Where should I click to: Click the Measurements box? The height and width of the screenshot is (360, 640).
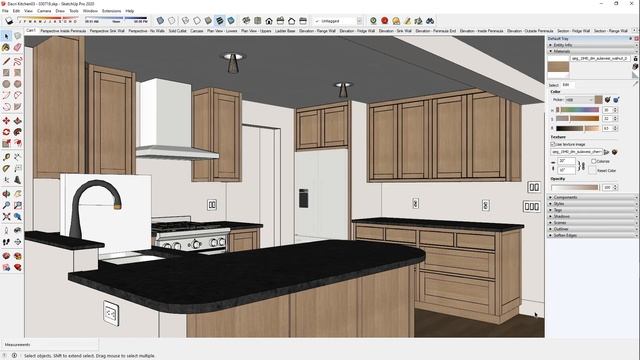pos(49,344)
